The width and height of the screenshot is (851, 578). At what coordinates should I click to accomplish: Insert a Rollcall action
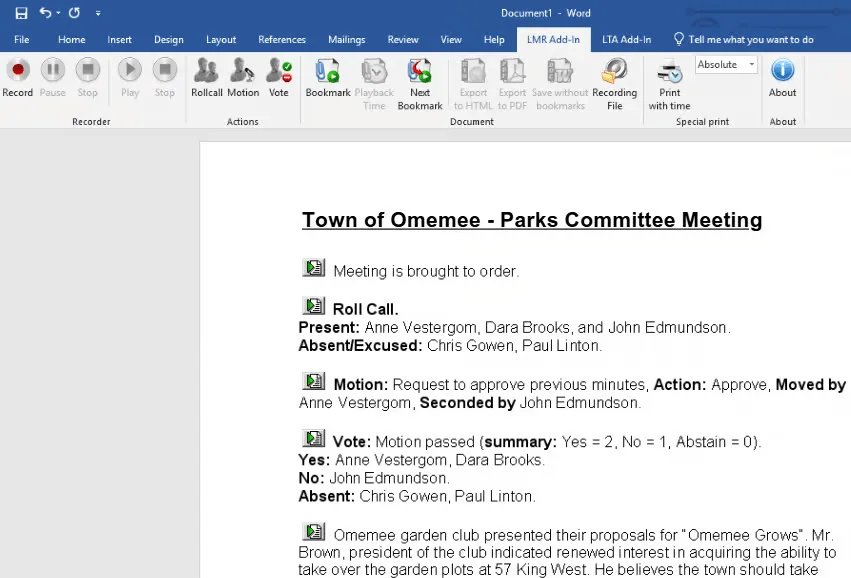[x=207, y=78]
